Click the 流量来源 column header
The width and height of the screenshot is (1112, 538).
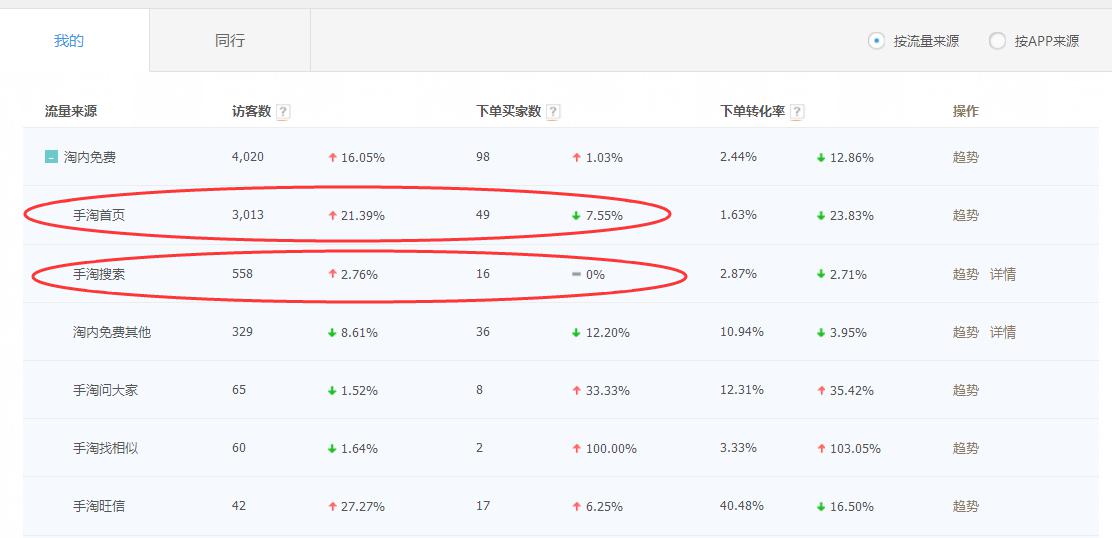click(71, 111)
